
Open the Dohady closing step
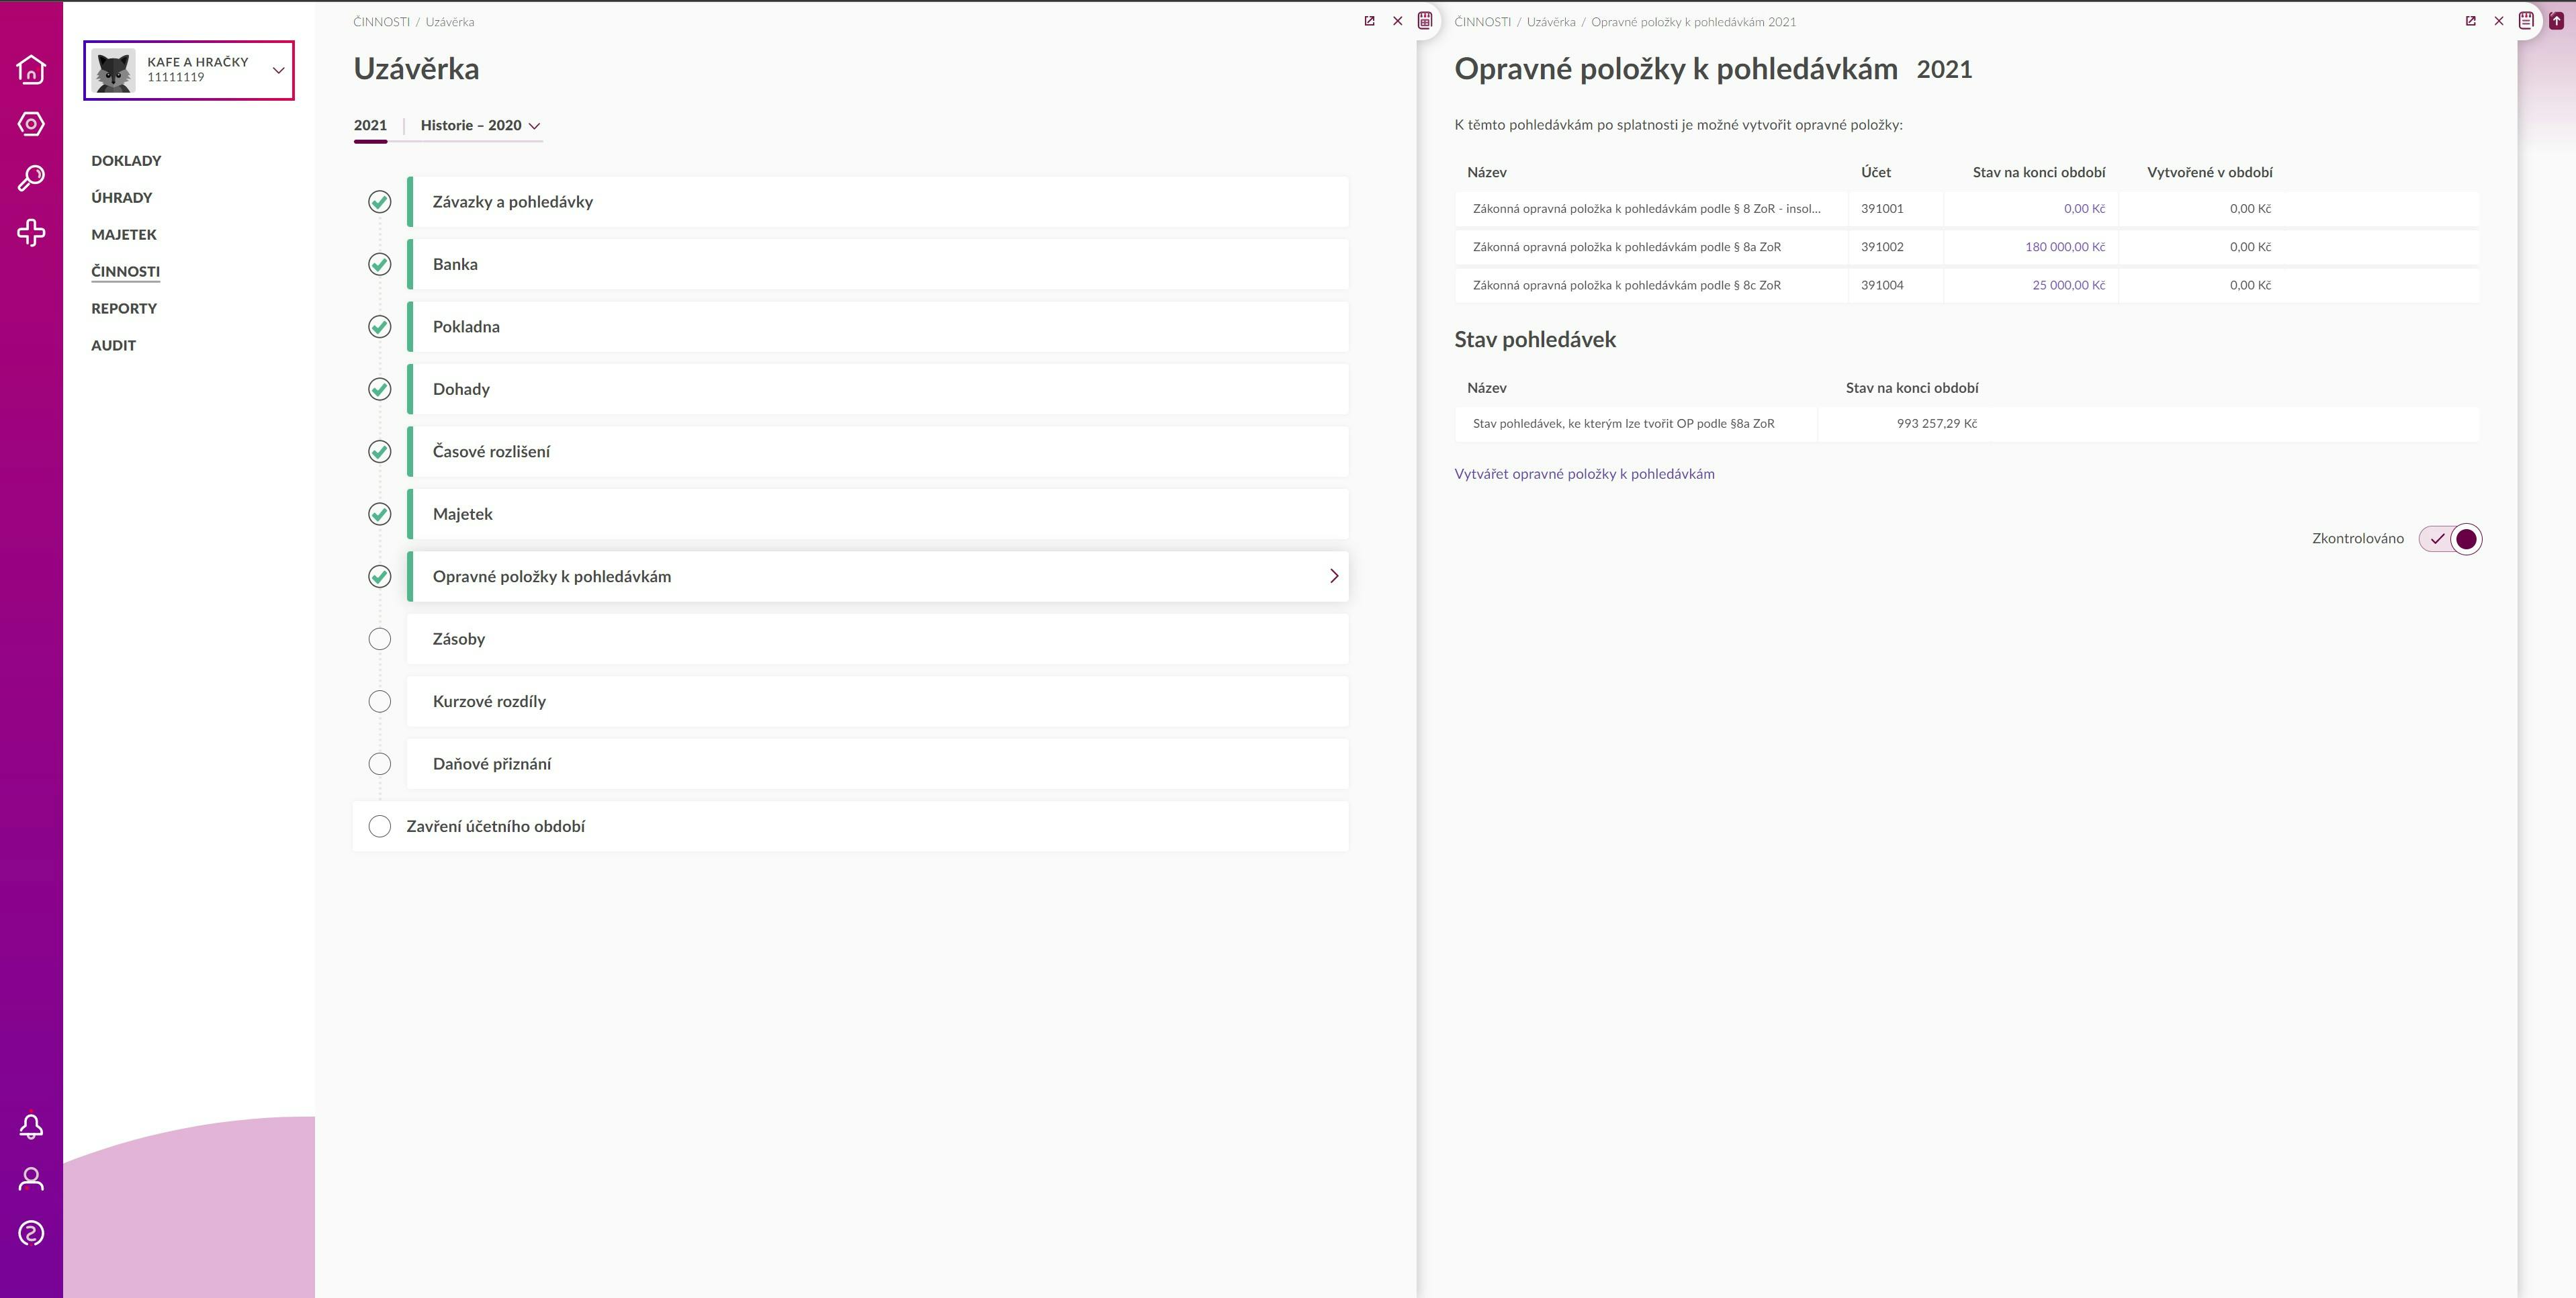(877, 389)
